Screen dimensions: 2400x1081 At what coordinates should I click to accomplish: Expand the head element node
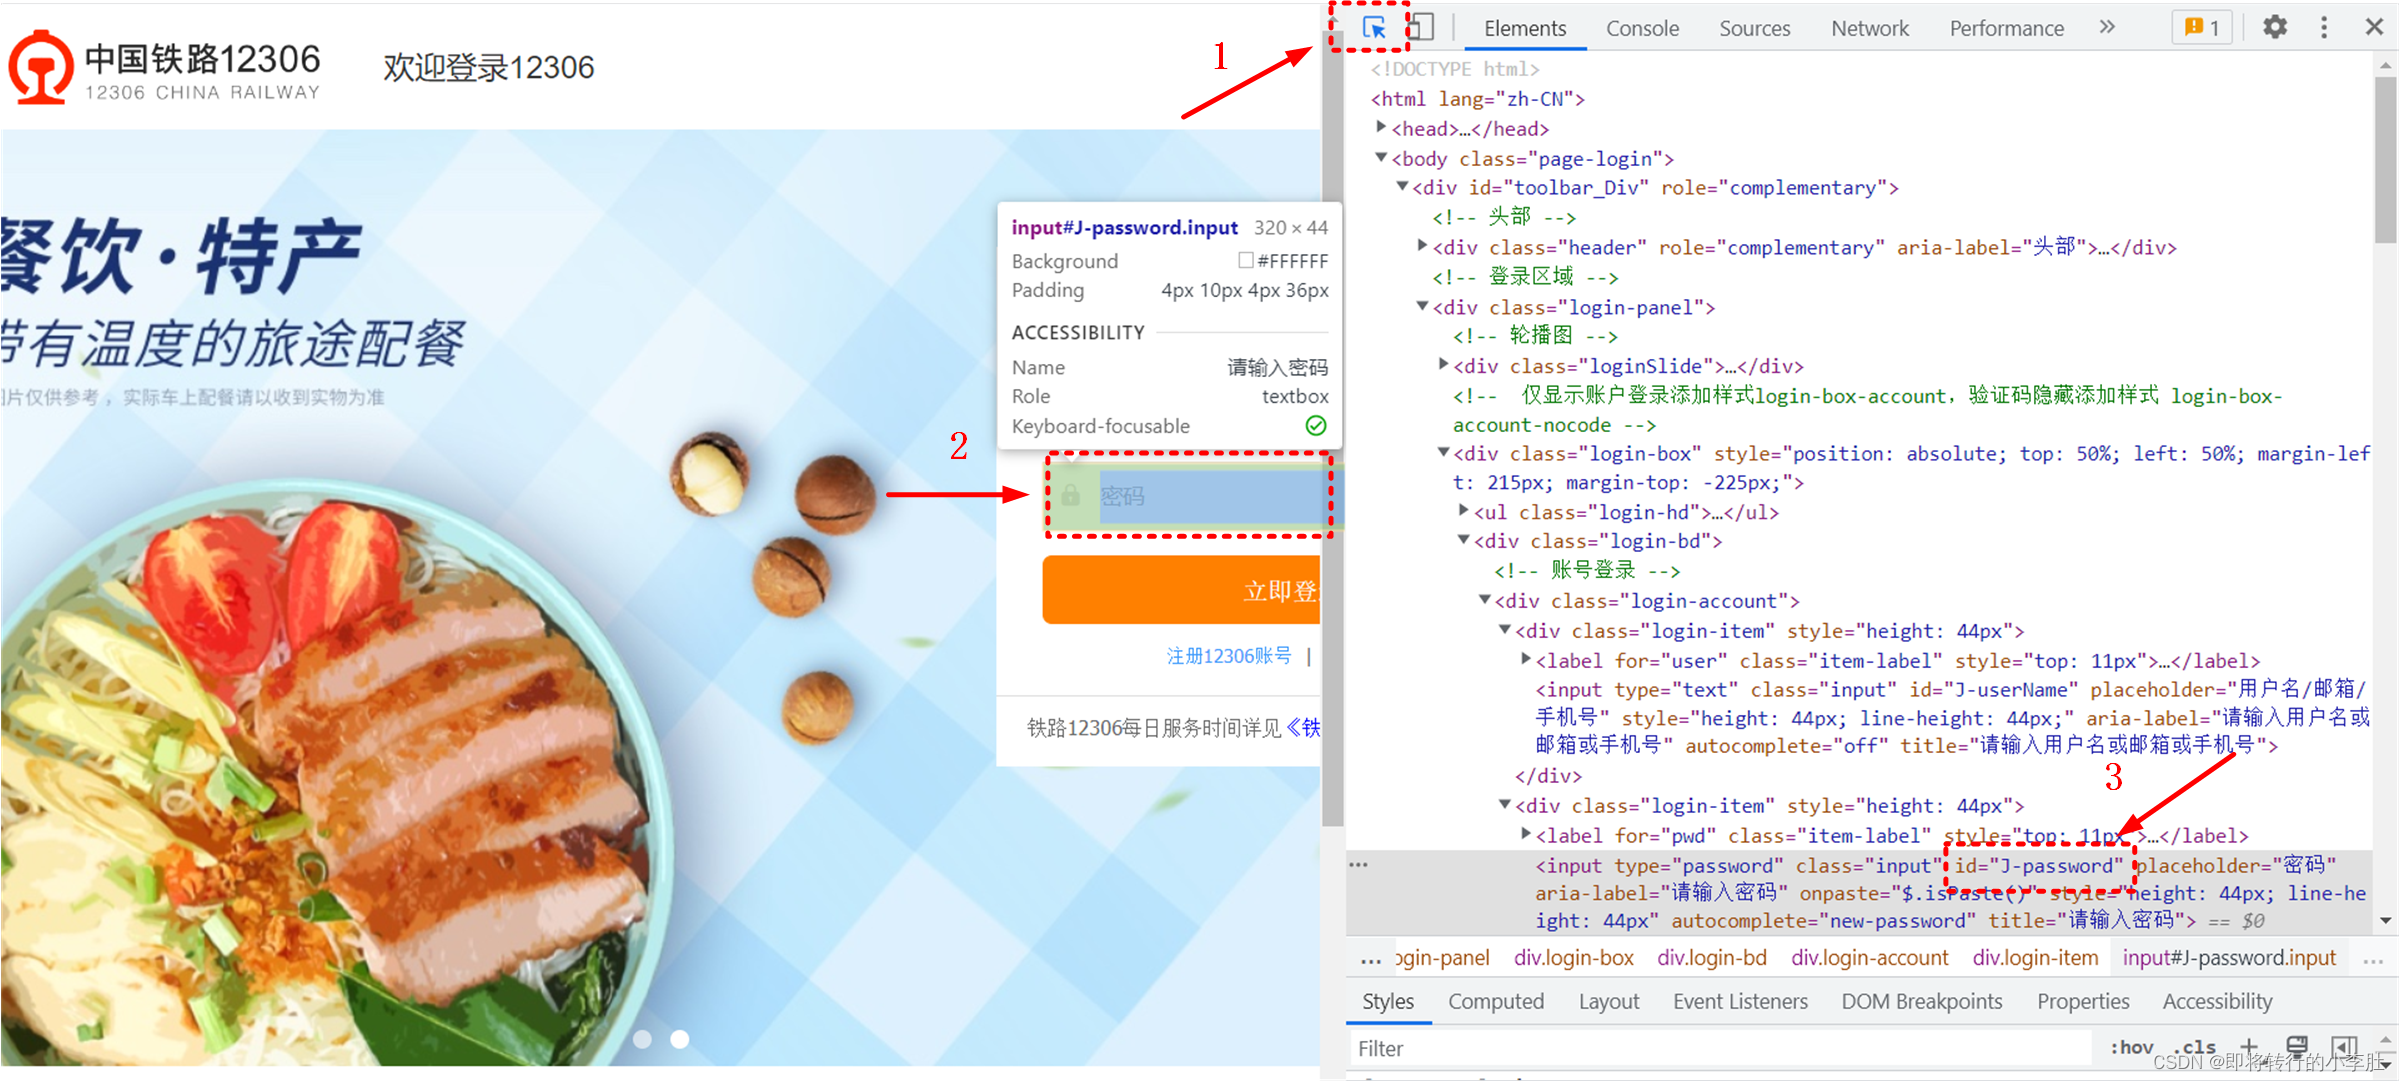1381,127
